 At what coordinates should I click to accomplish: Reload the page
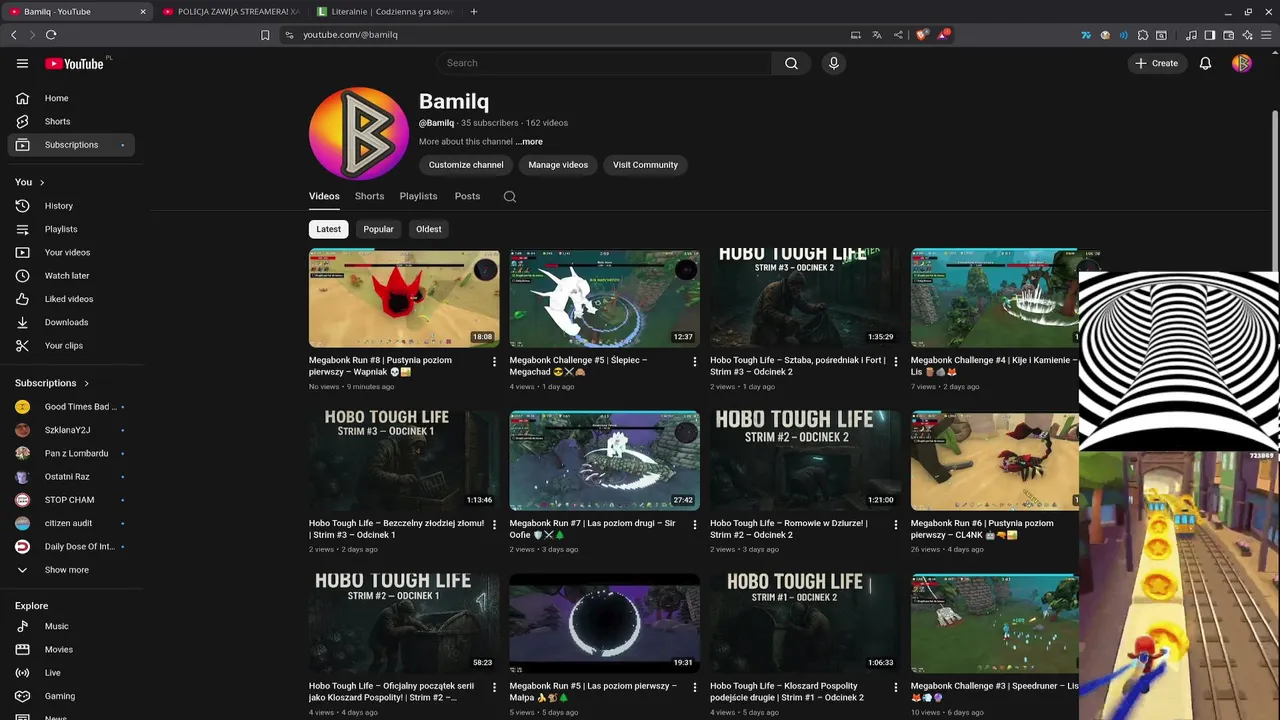tap(51, 35)
